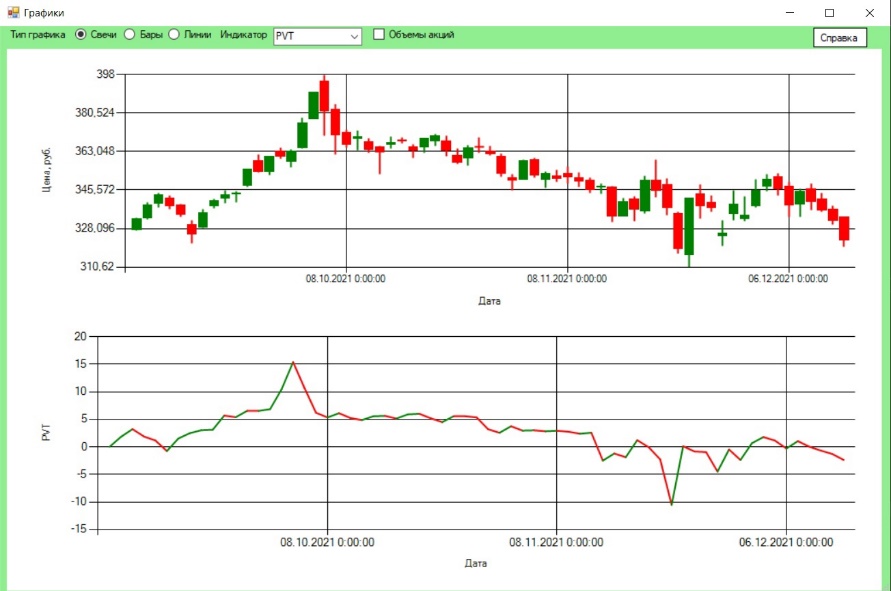Click the Справка button
Viewport: 891px width, 591px height.
pos(839,38)
